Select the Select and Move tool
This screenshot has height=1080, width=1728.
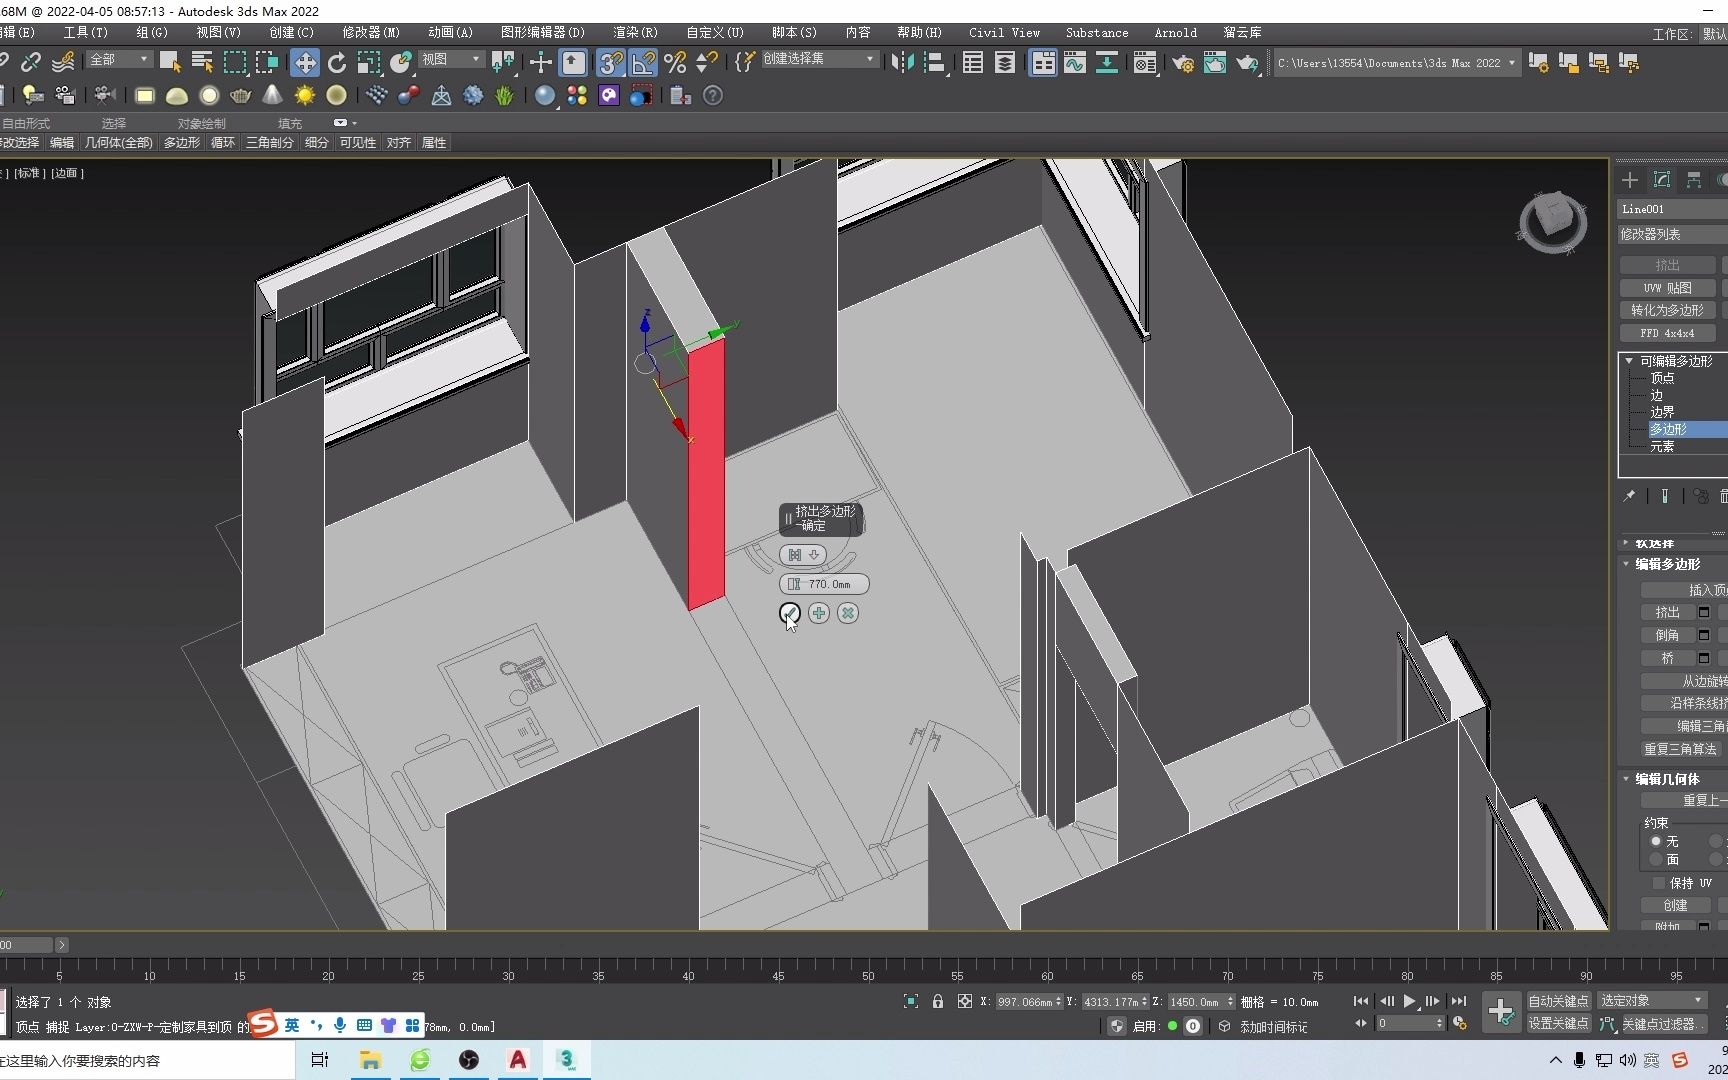pos(305,63)
